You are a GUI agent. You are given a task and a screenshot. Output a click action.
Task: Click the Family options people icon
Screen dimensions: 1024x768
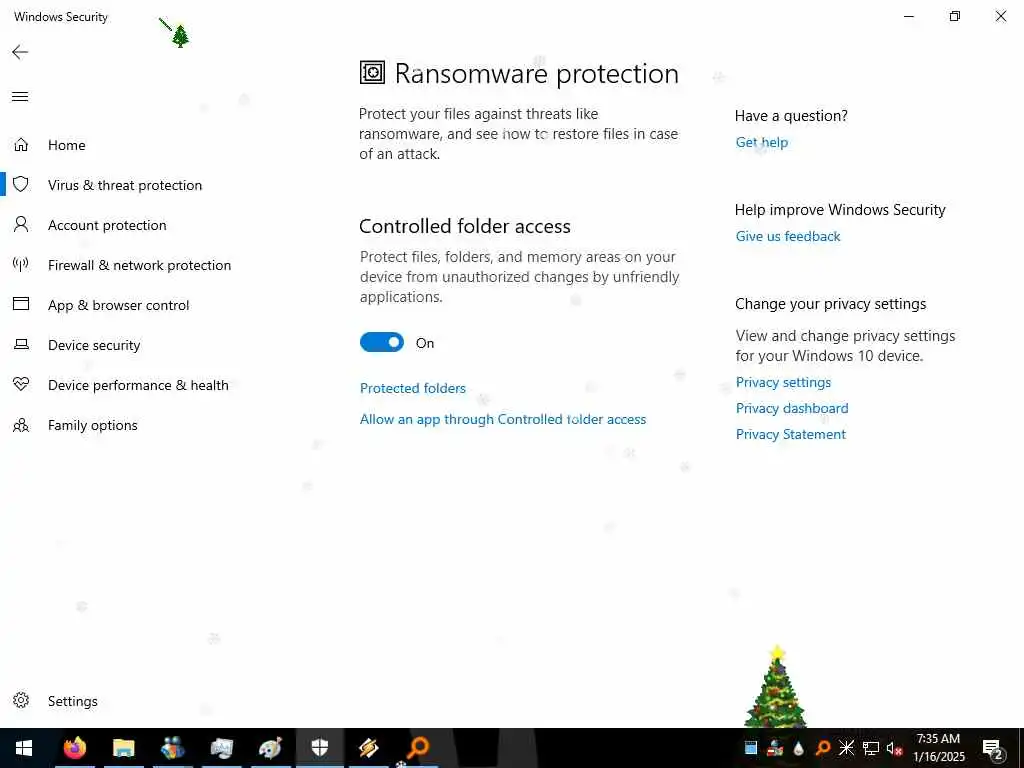tap(21, 425)
